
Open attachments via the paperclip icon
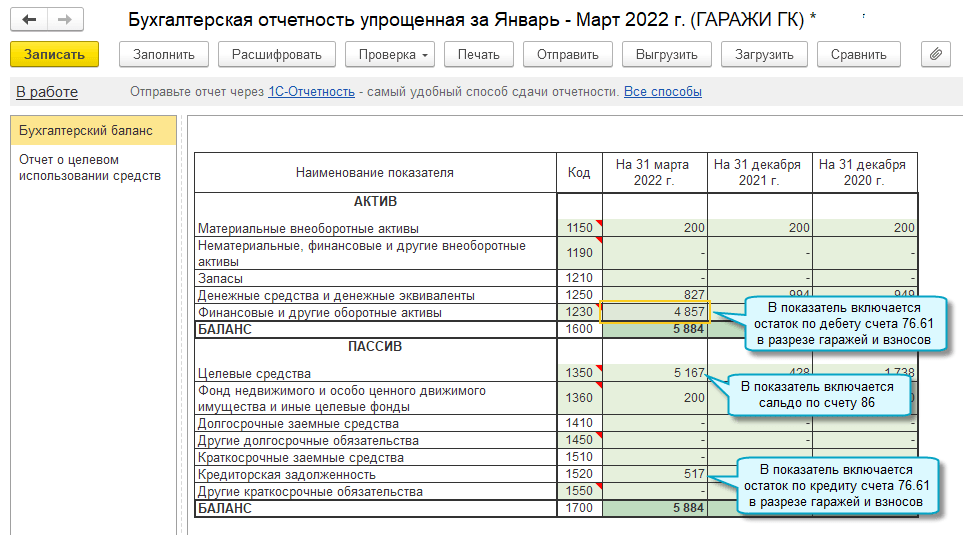click(x=935, y=55)
